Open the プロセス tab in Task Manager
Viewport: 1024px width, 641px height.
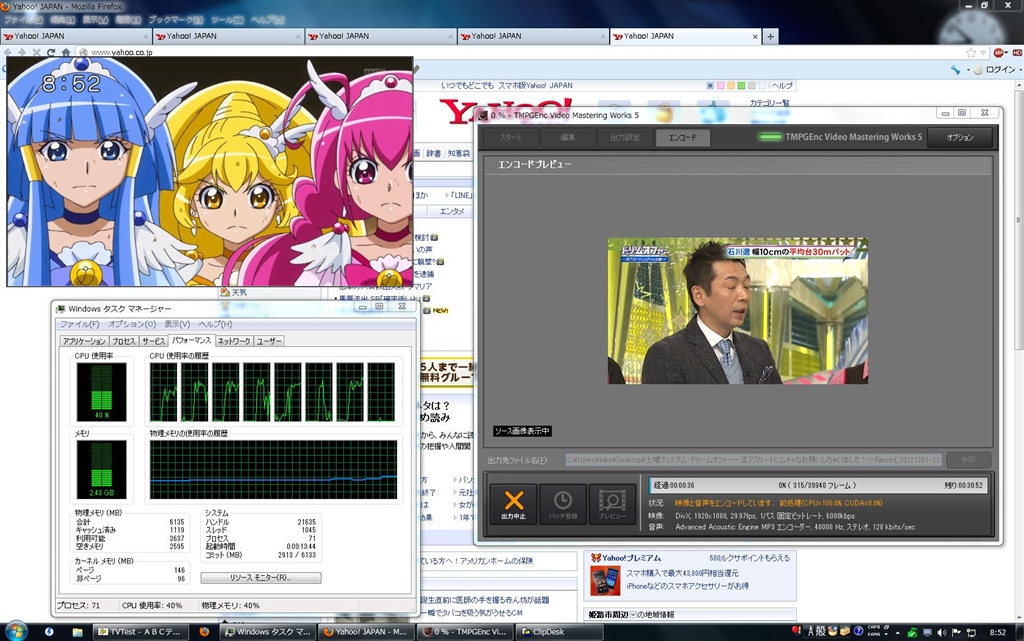pyautogui.click(x=123, y=341)
